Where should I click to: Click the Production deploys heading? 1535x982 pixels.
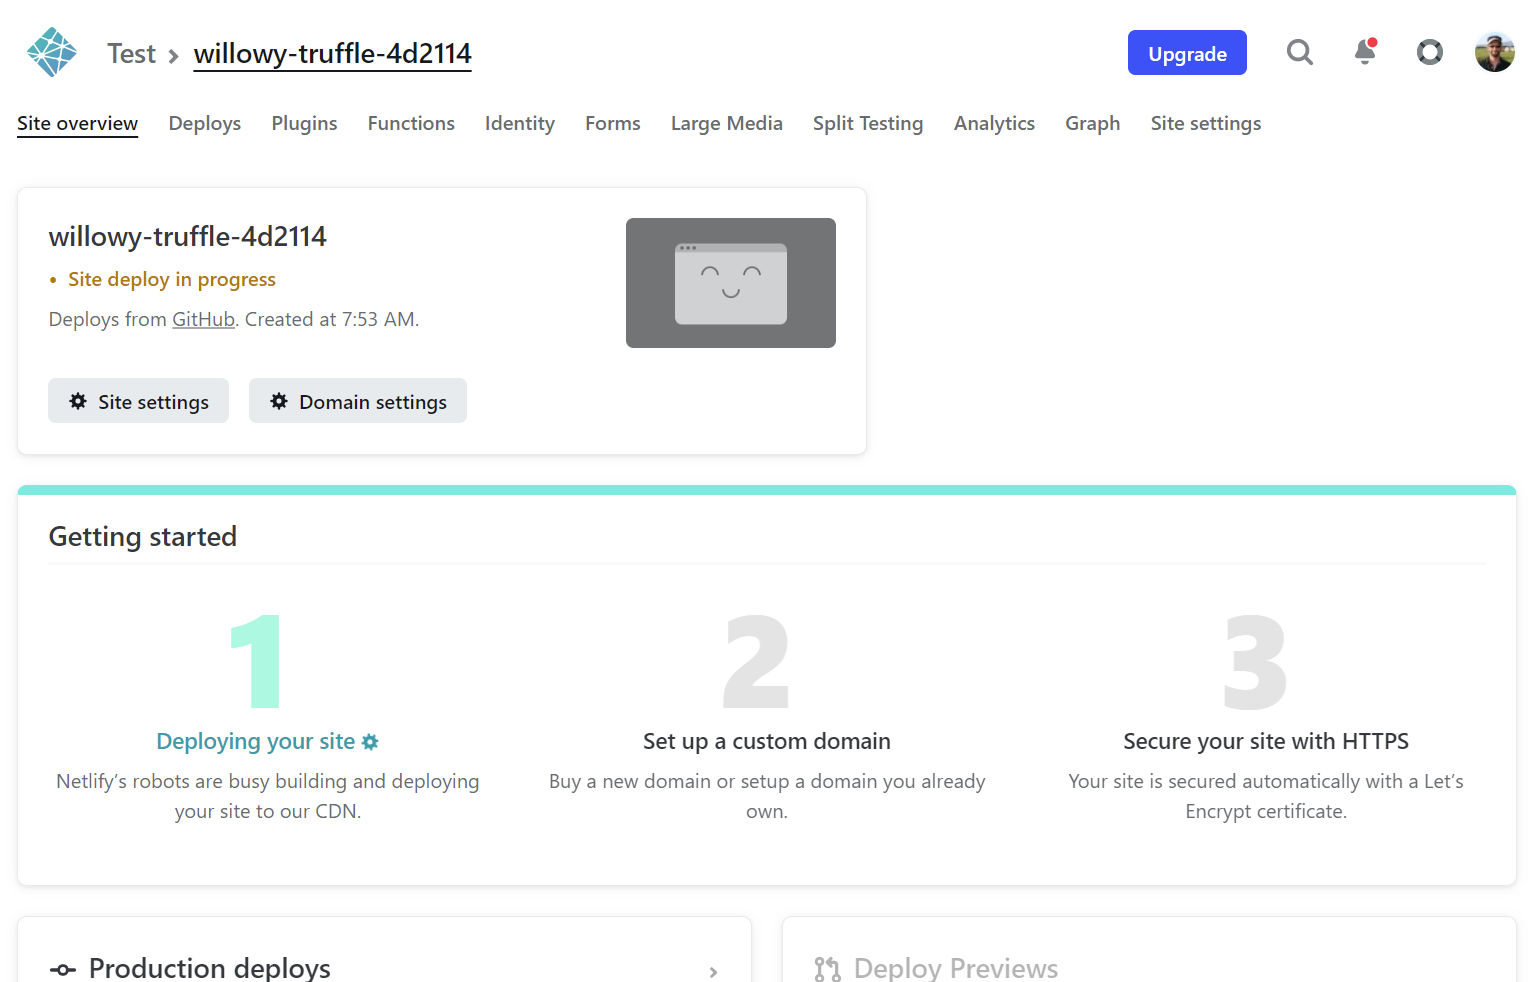click(210, 968)
